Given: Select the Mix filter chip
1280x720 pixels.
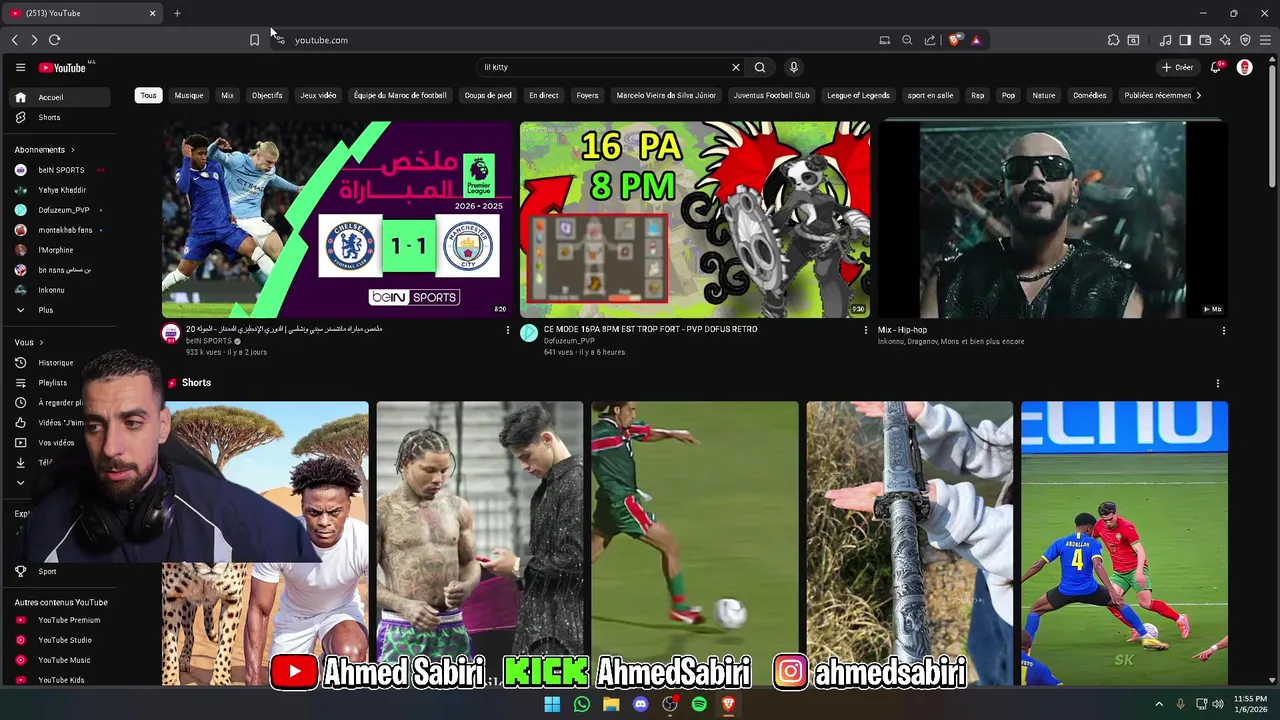Looking at the screenshot, I should coord(228,95).
